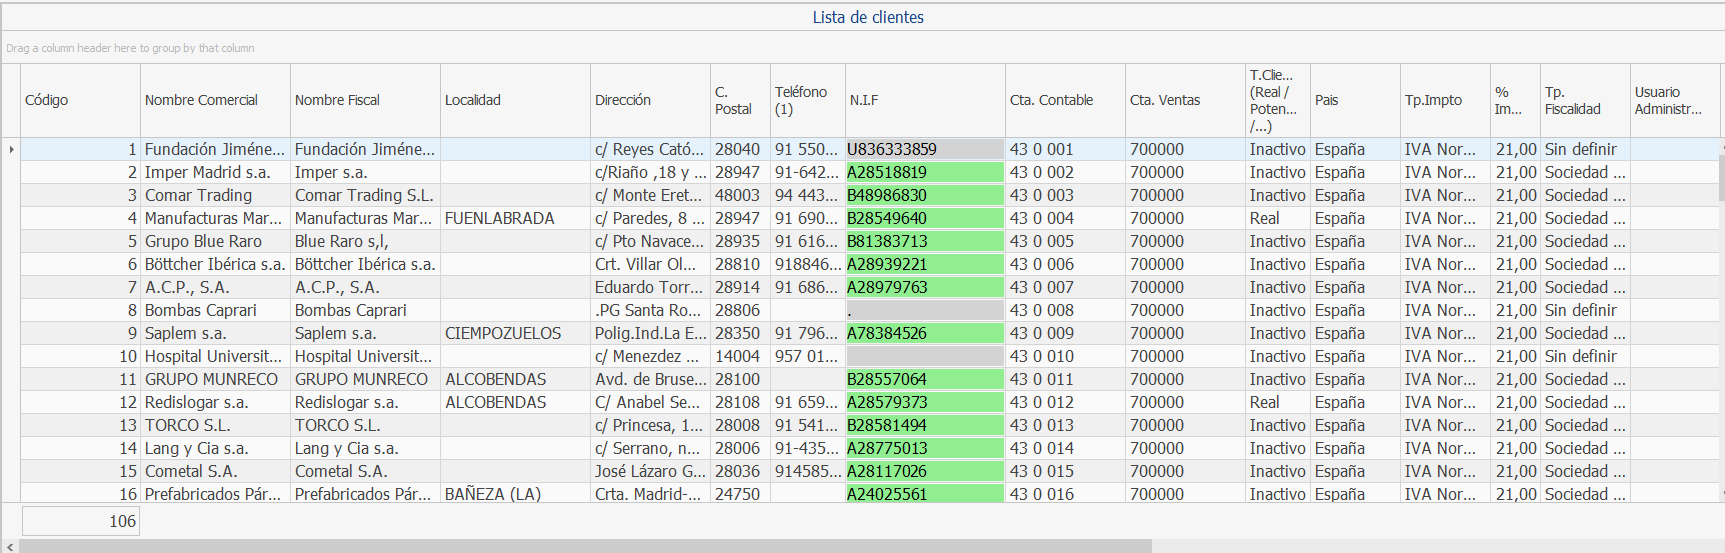Sort the list by Localidad header

coord(473,100)
